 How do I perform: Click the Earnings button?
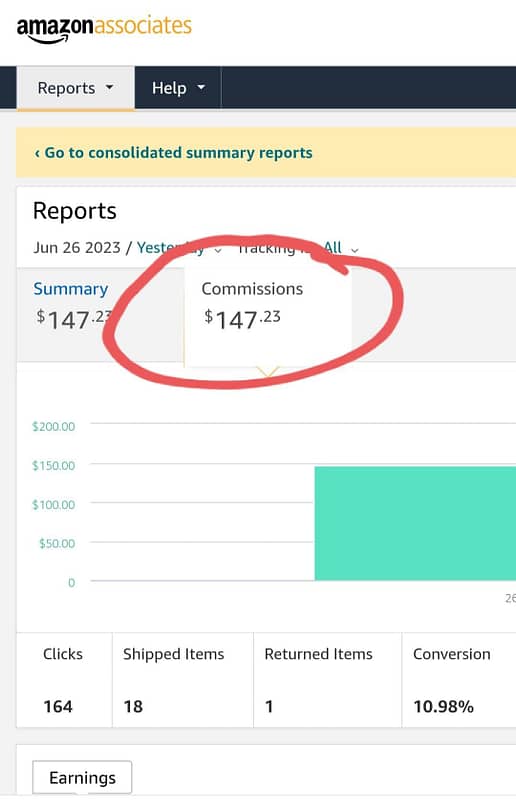pos(82,778)
